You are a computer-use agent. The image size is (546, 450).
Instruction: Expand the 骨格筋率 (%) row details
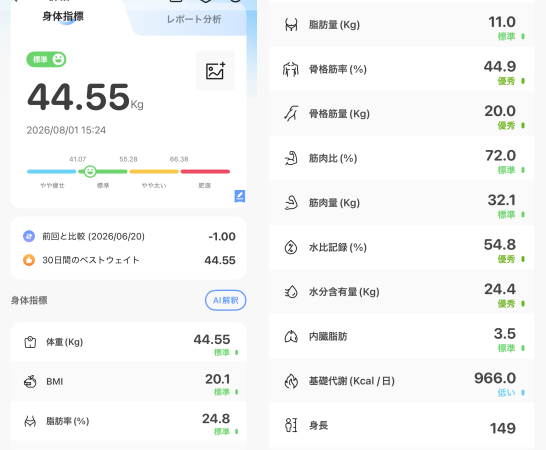coord(401,69)
